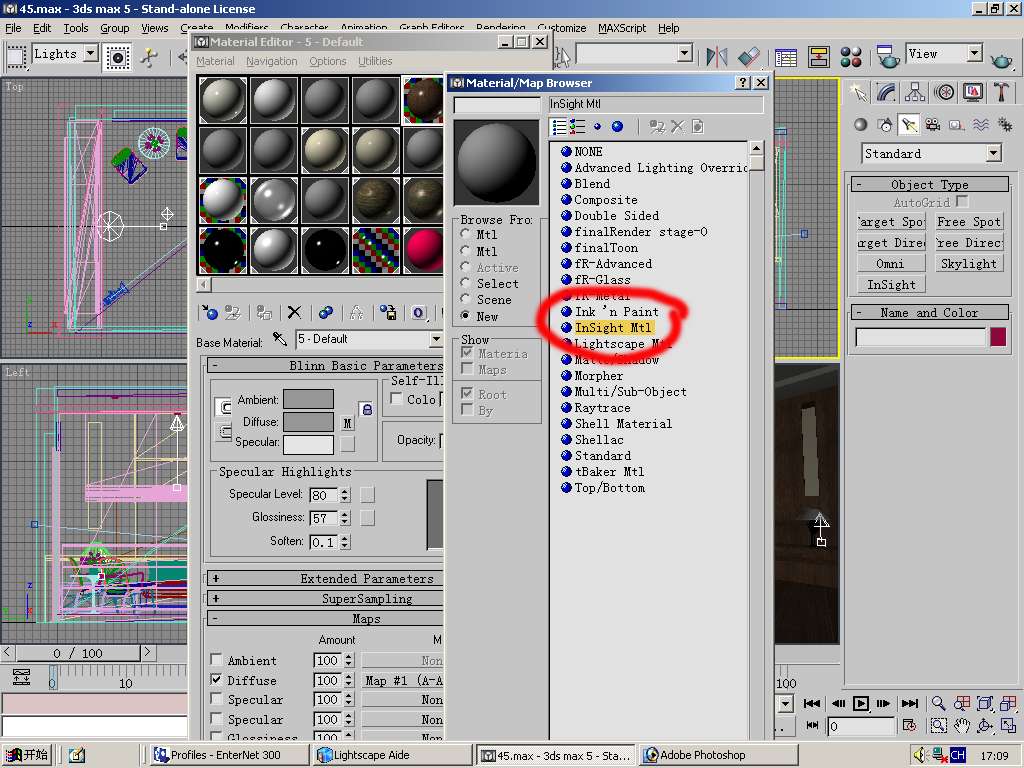Toggle the ambient-diffuse lock button
Screen dimensions: 1024x768
(x=367, y=409)
